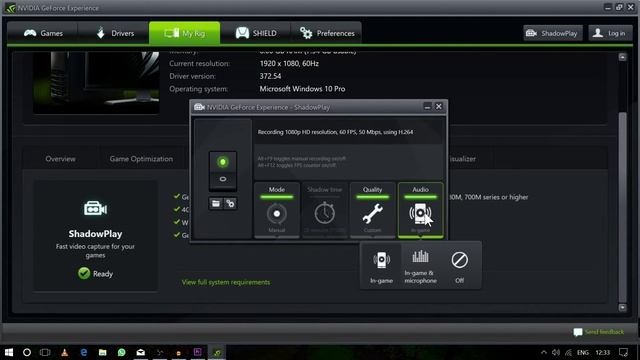Expand the Quality wrench panel

point(372,210)
